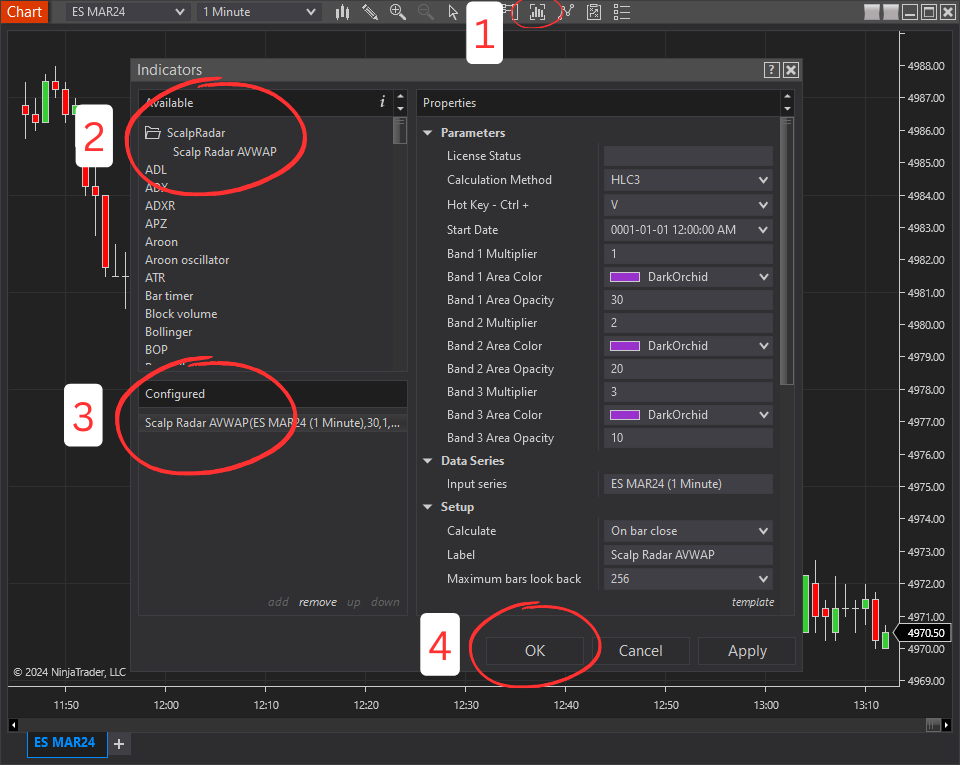Click the Cancel button
Screen dimensions: 960x765
tap(640, 651)
